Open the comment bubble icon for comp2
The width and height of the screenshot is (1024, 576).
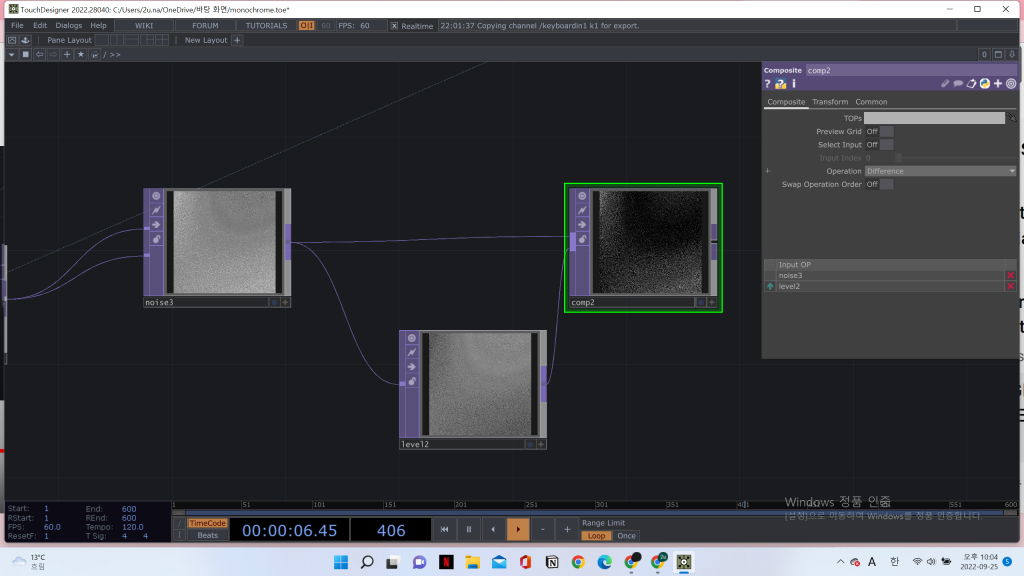tap(958, 84)
